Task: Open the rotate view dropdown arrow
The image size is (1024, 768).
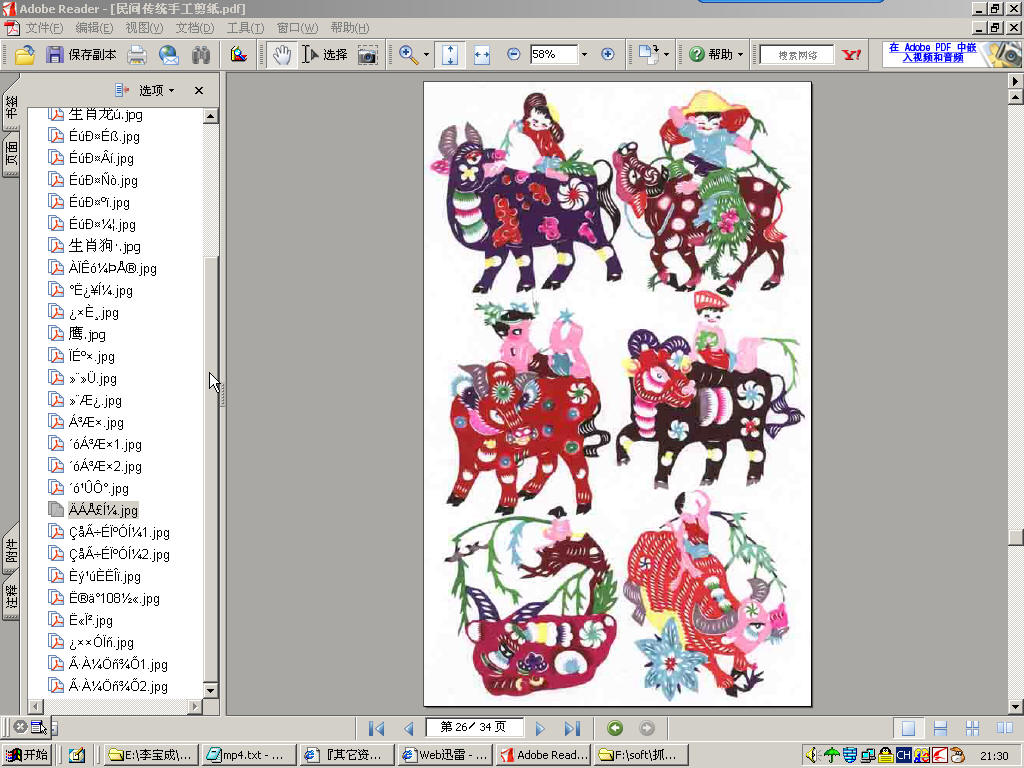Action: click(666, 55)
